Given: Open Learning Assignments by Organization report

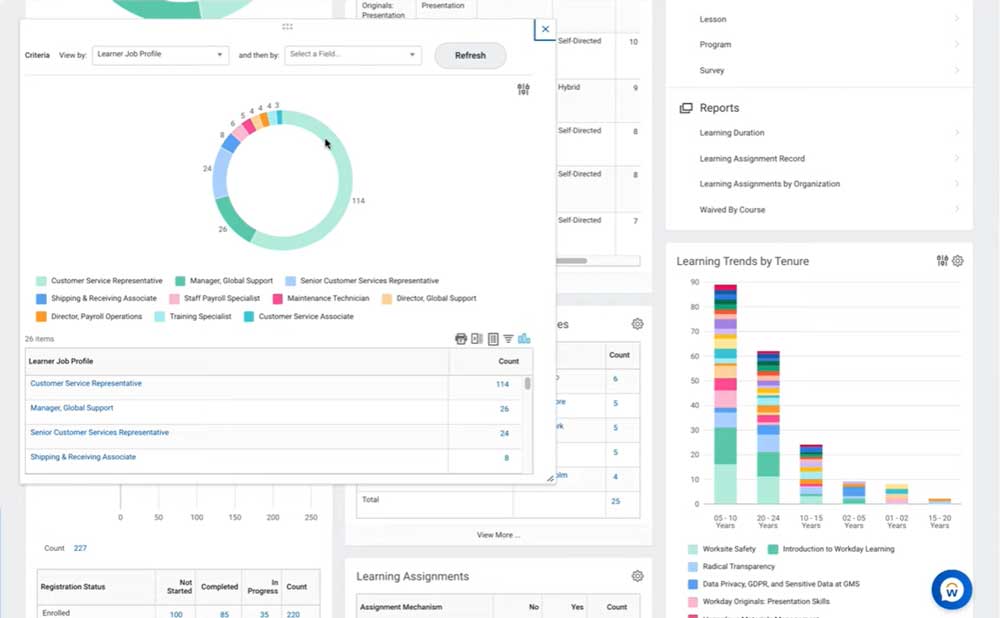Looking at the screenshot, I should coord(769,184).
